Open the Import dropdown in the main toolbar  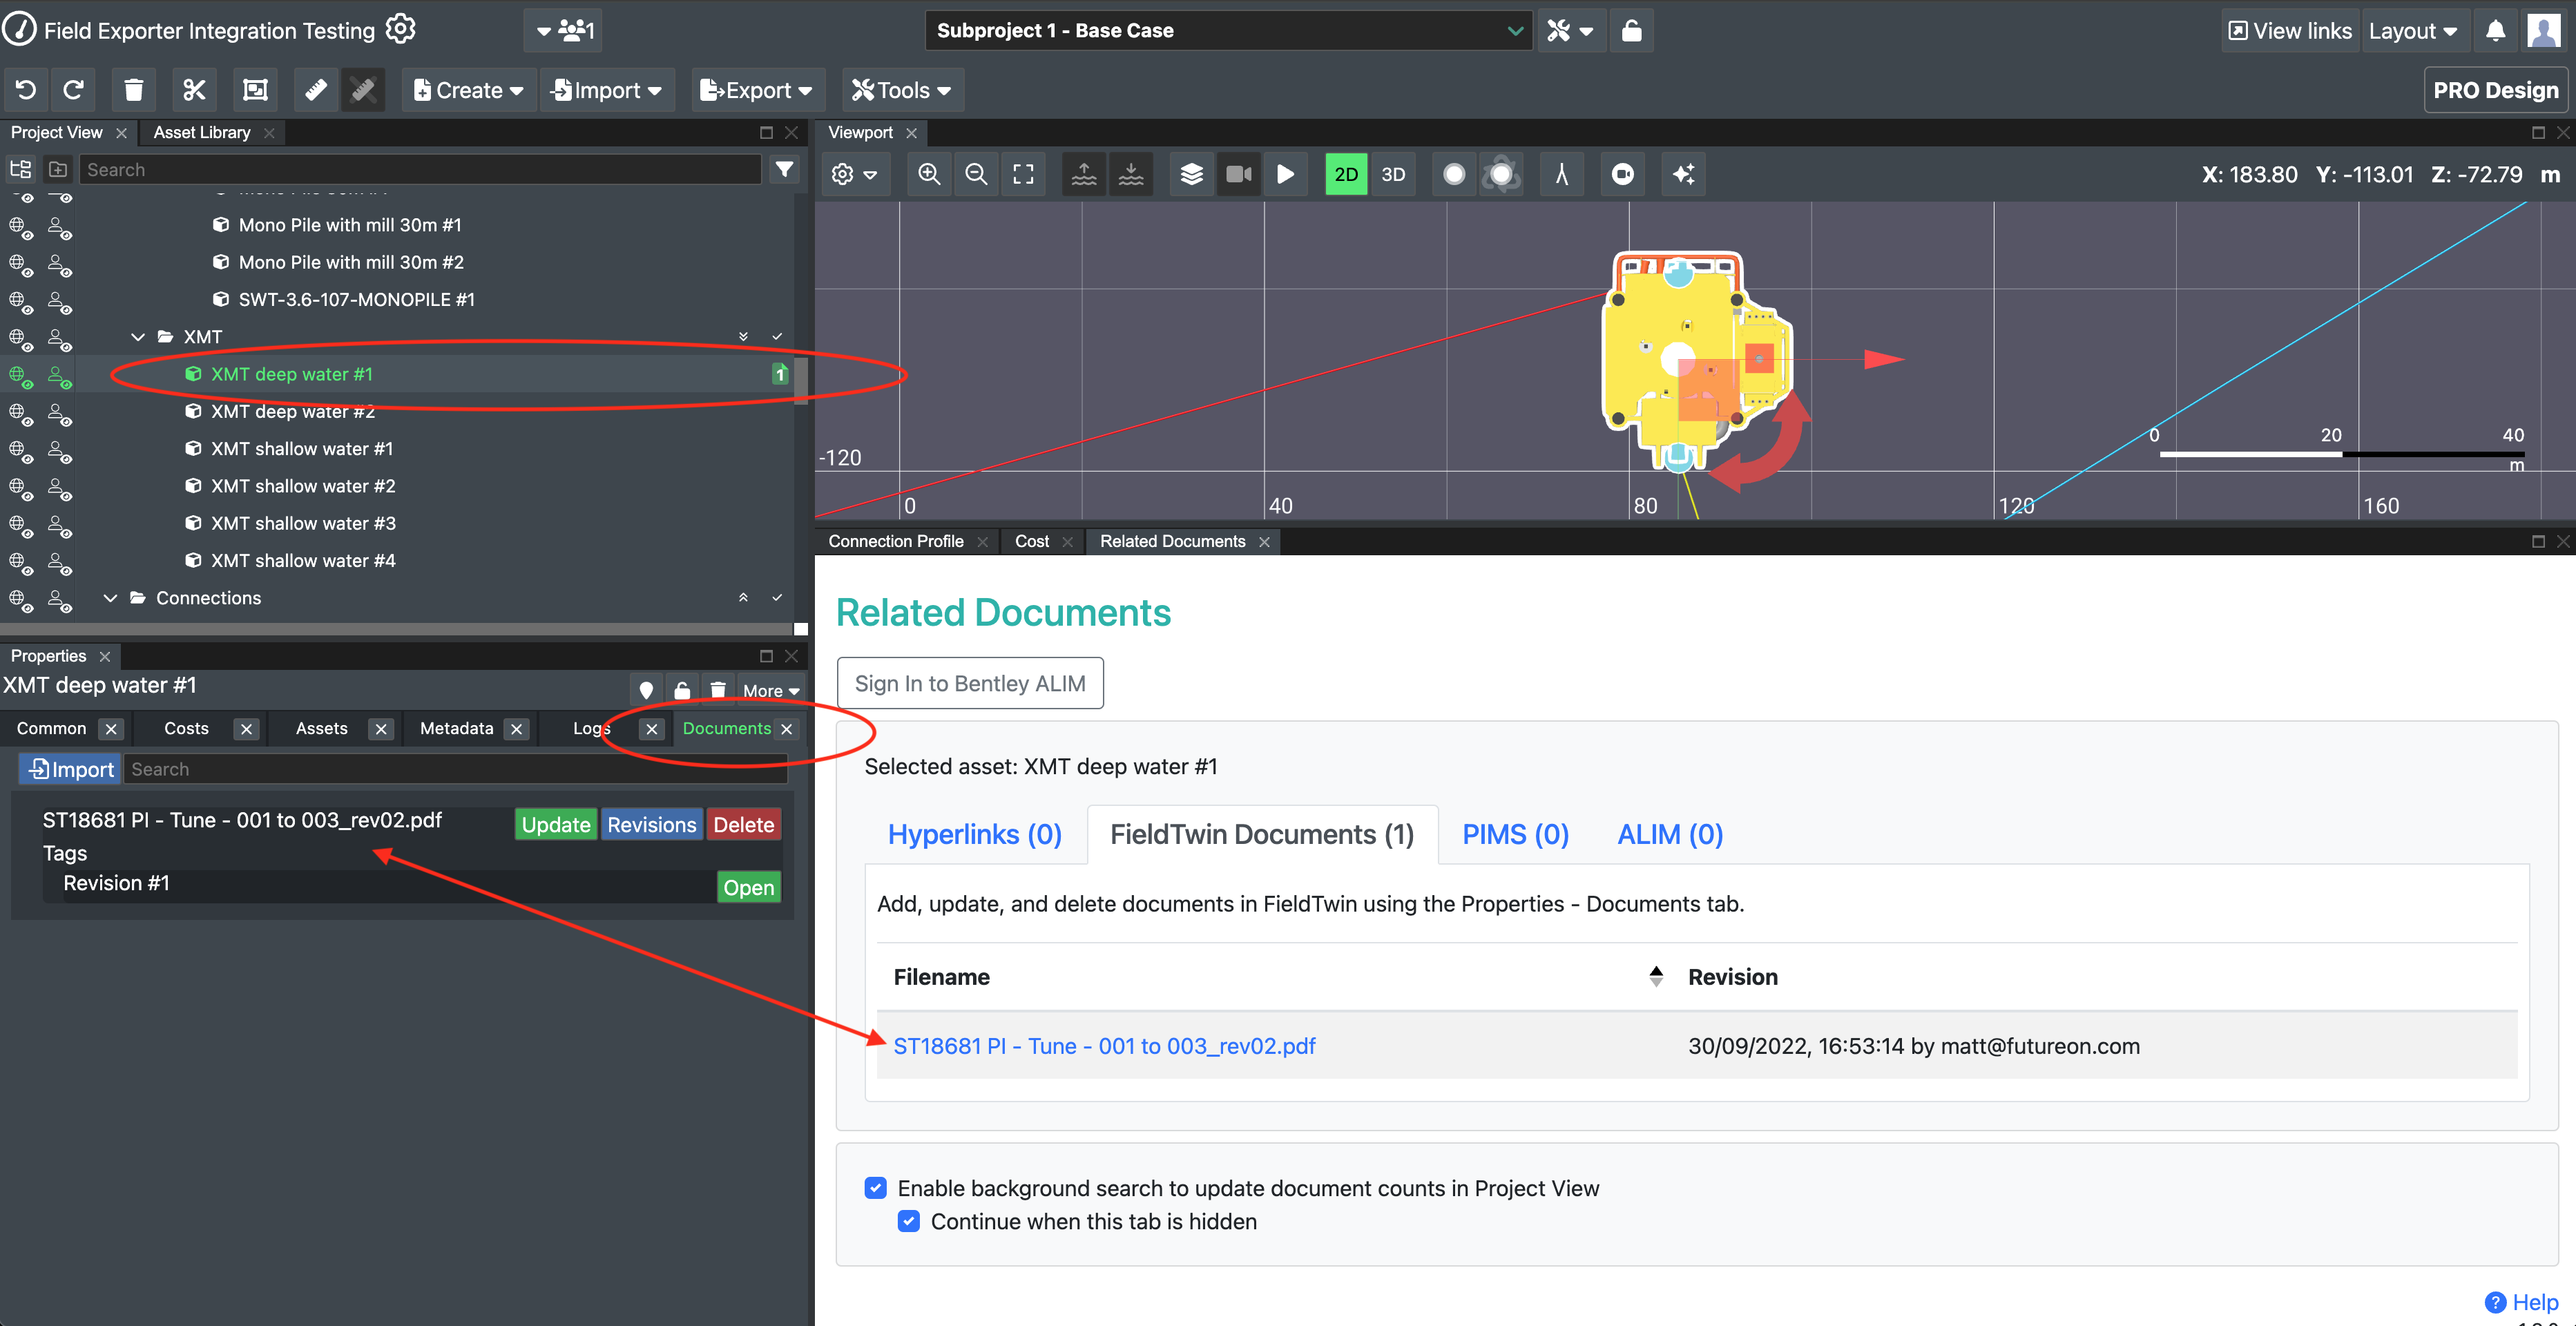tap(607, 90)
